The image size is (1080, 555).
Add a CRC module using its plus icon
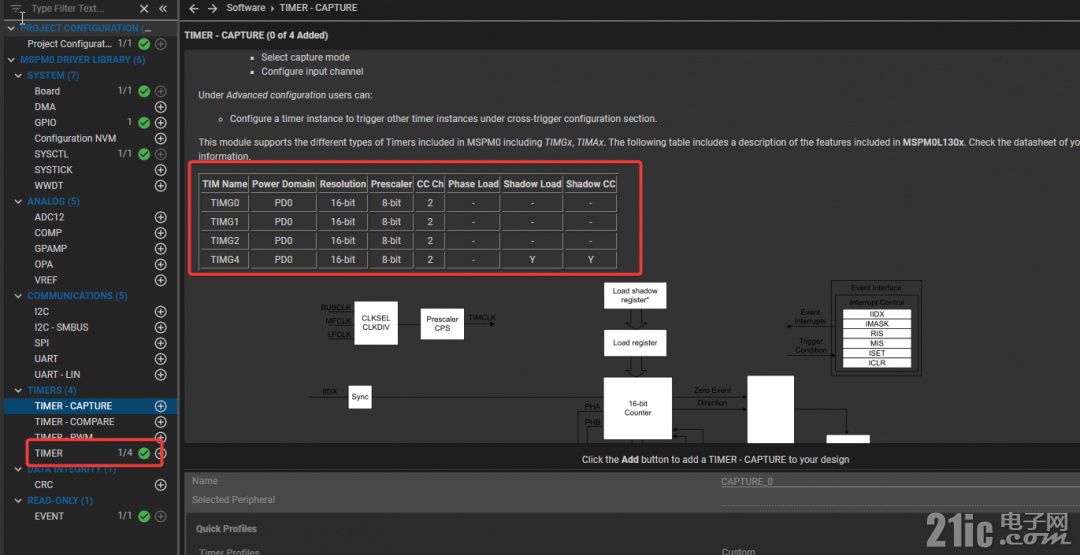(160, 485)
